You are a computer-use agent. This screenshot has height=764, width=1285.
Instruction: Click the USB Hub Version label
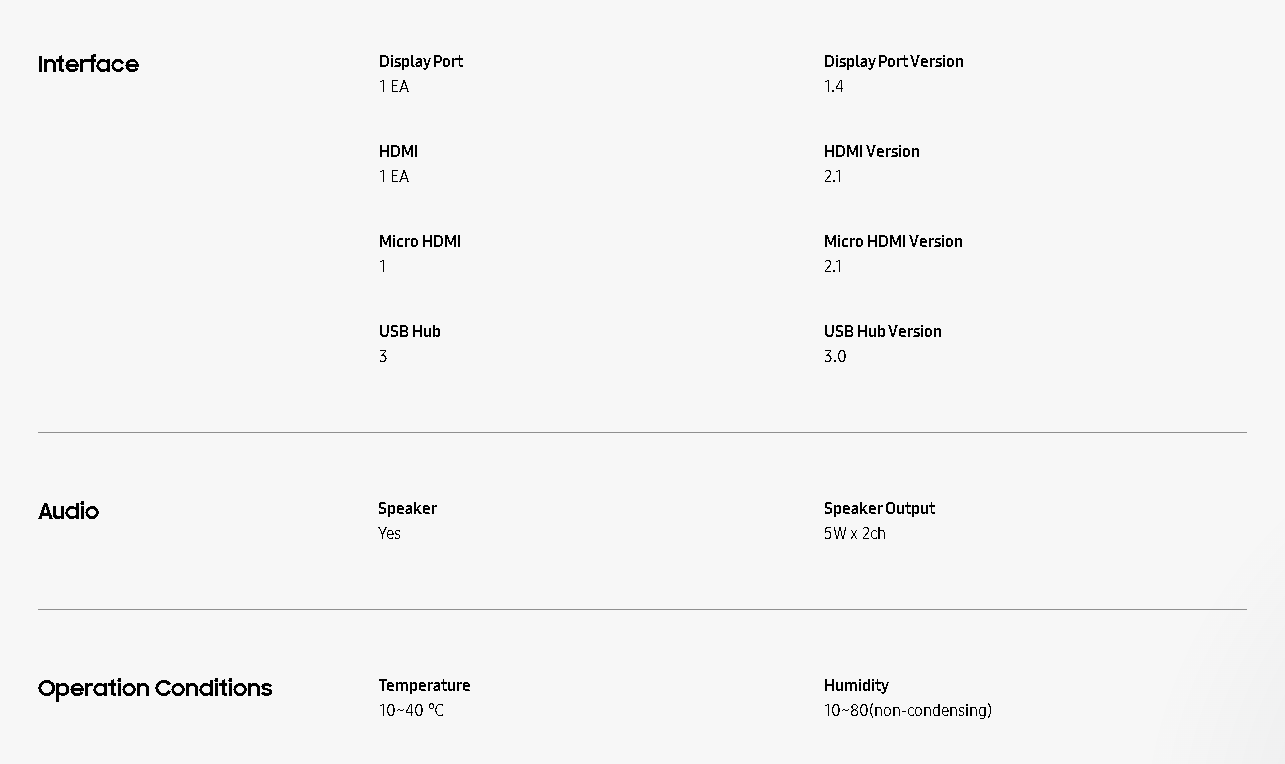(882, 331)
